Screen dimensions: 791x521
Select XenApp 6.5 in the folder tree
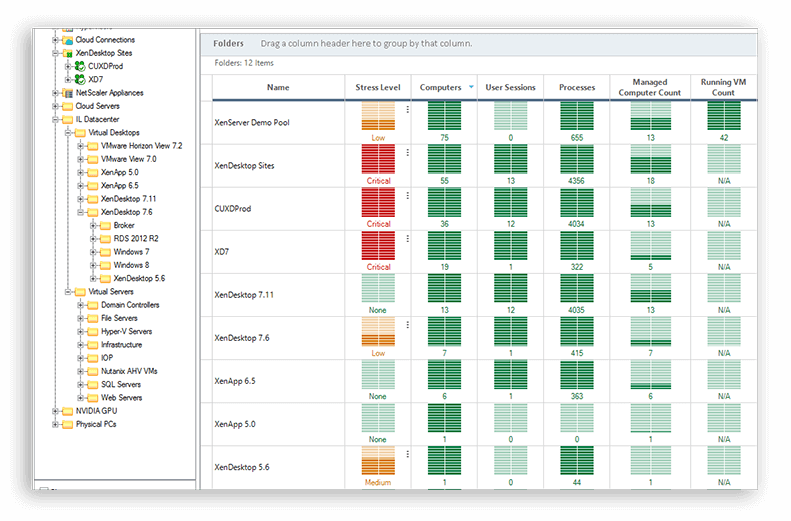point(120,186)
